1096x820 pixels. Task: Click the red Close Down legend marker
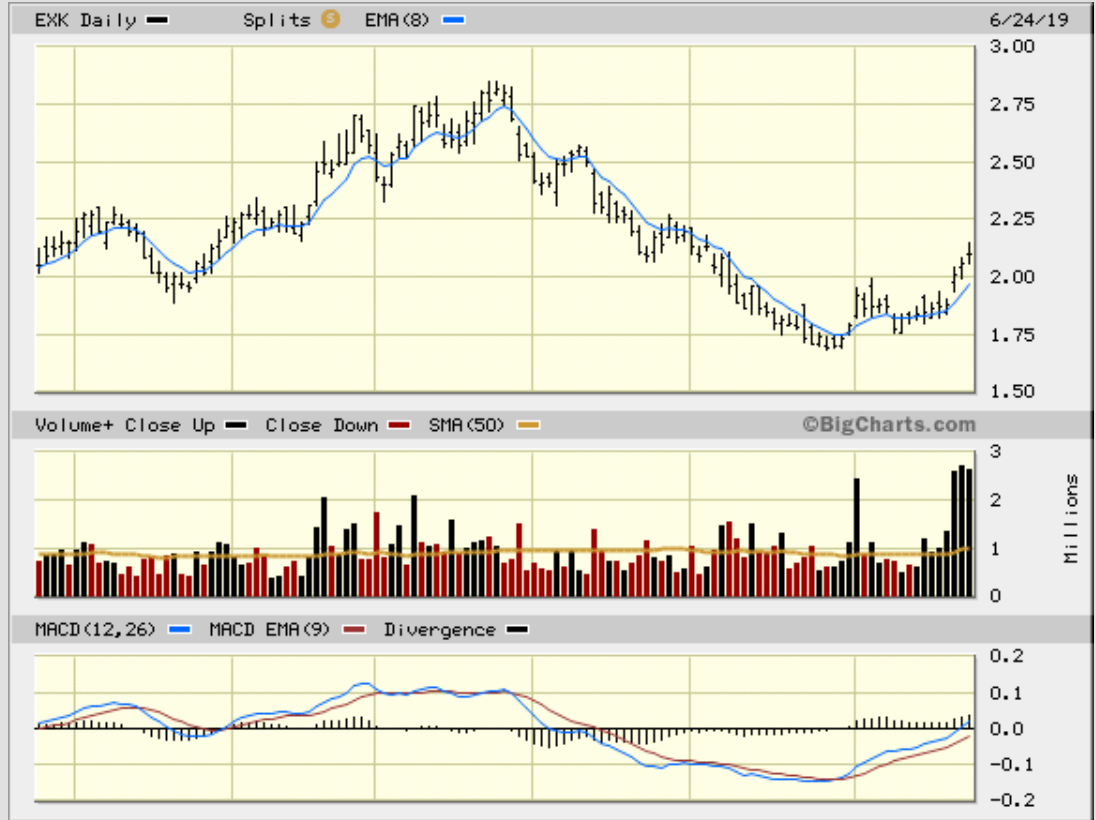[400, 426]
